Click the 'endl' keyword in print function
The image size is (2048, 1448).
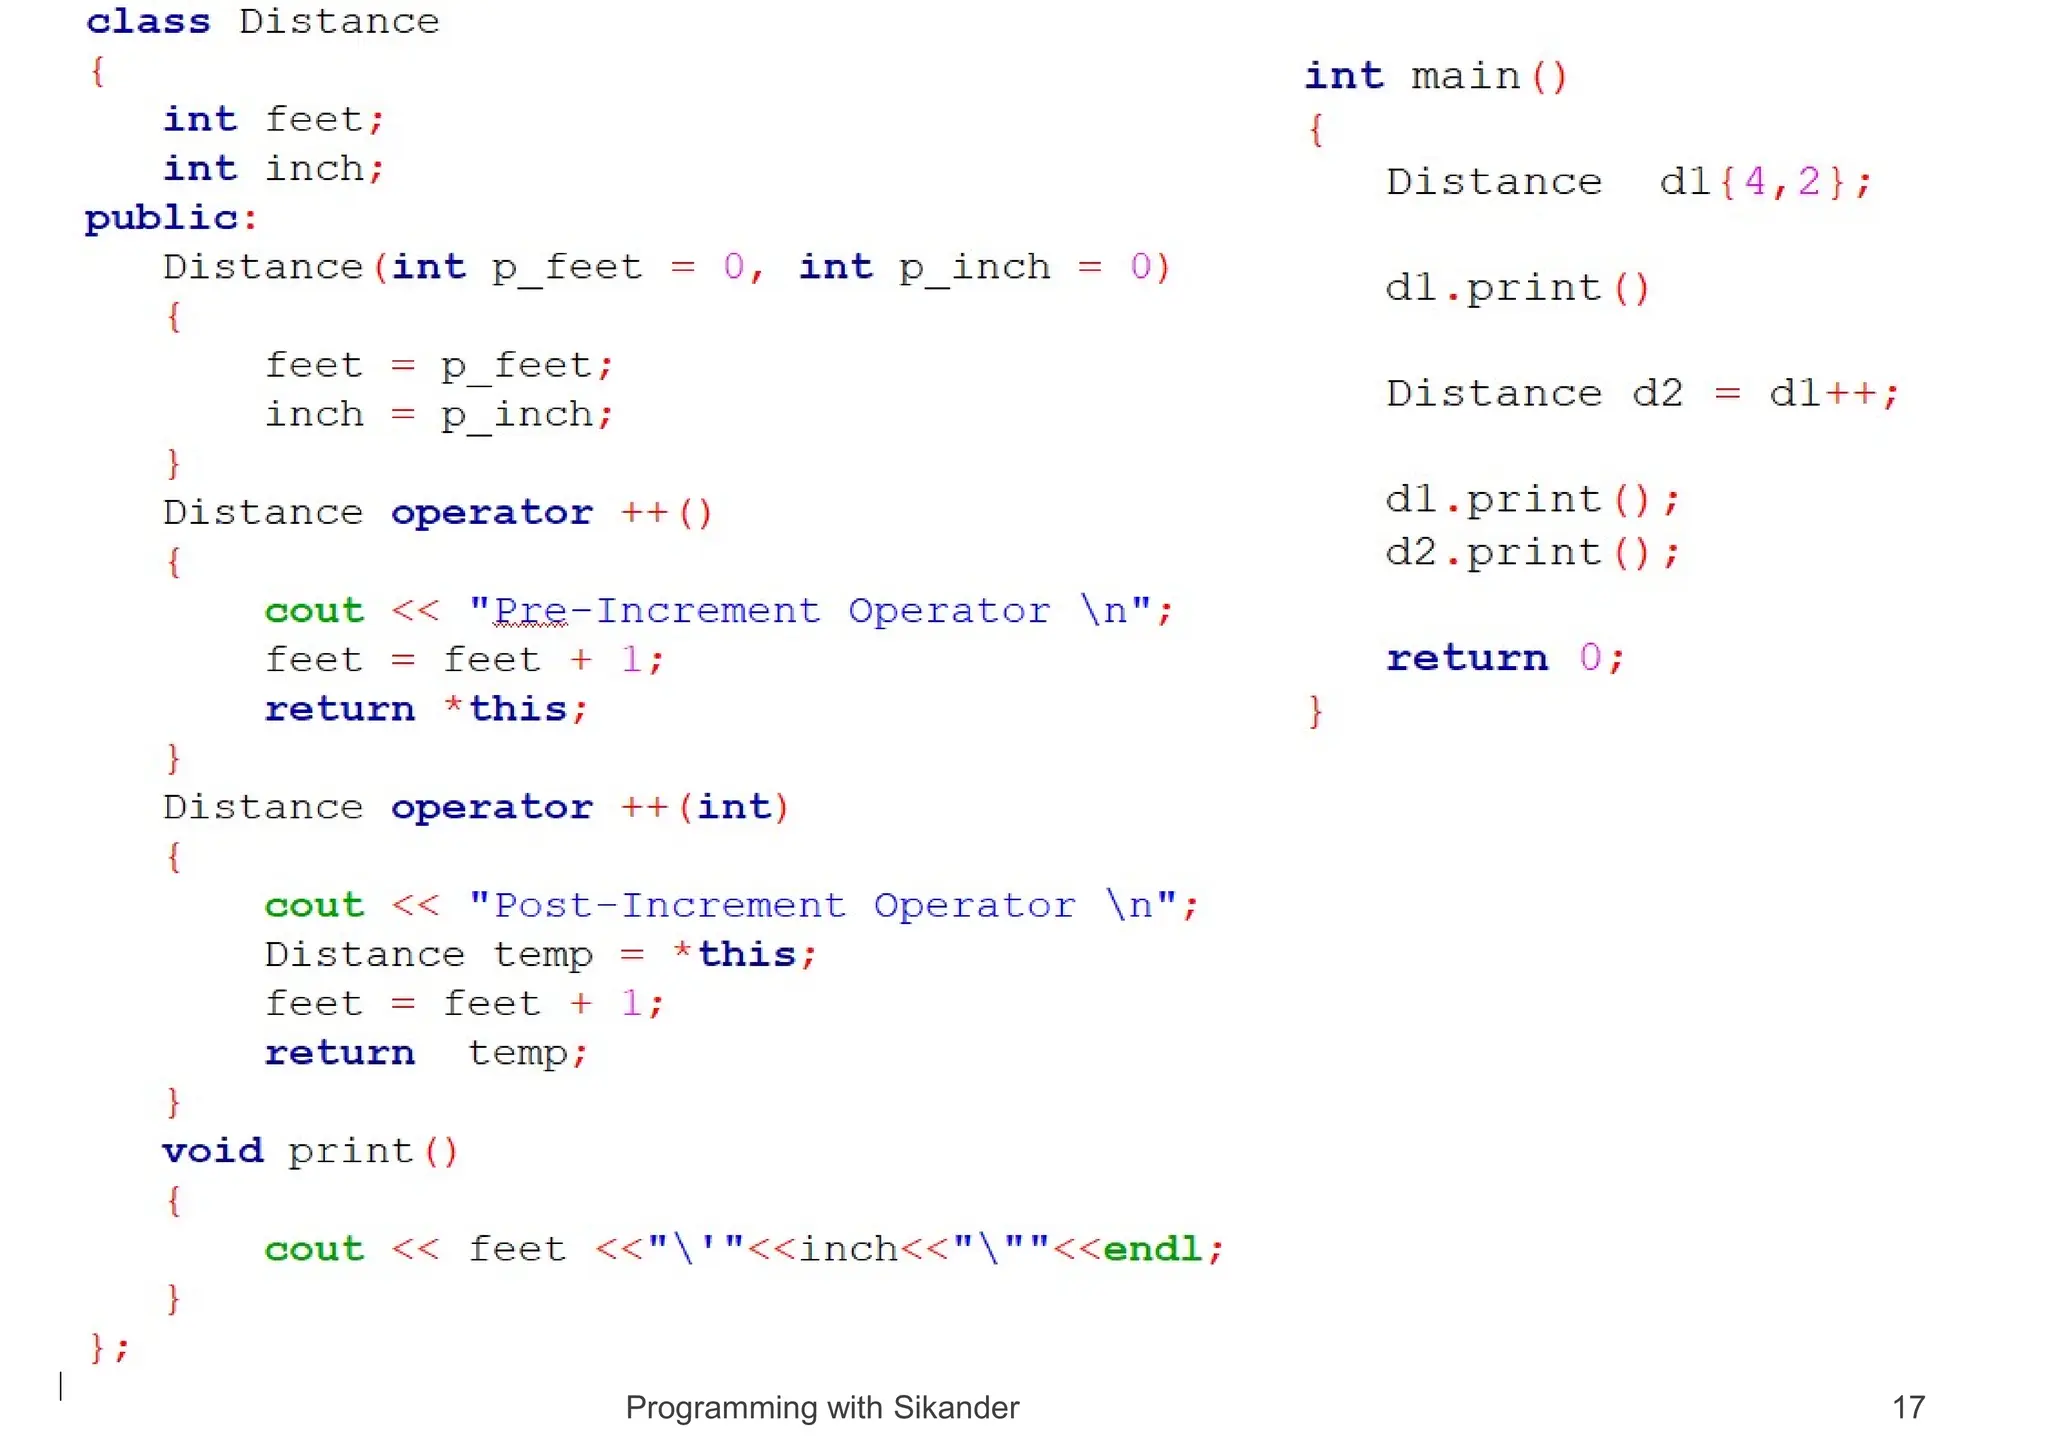(x=1152, y=1249)
